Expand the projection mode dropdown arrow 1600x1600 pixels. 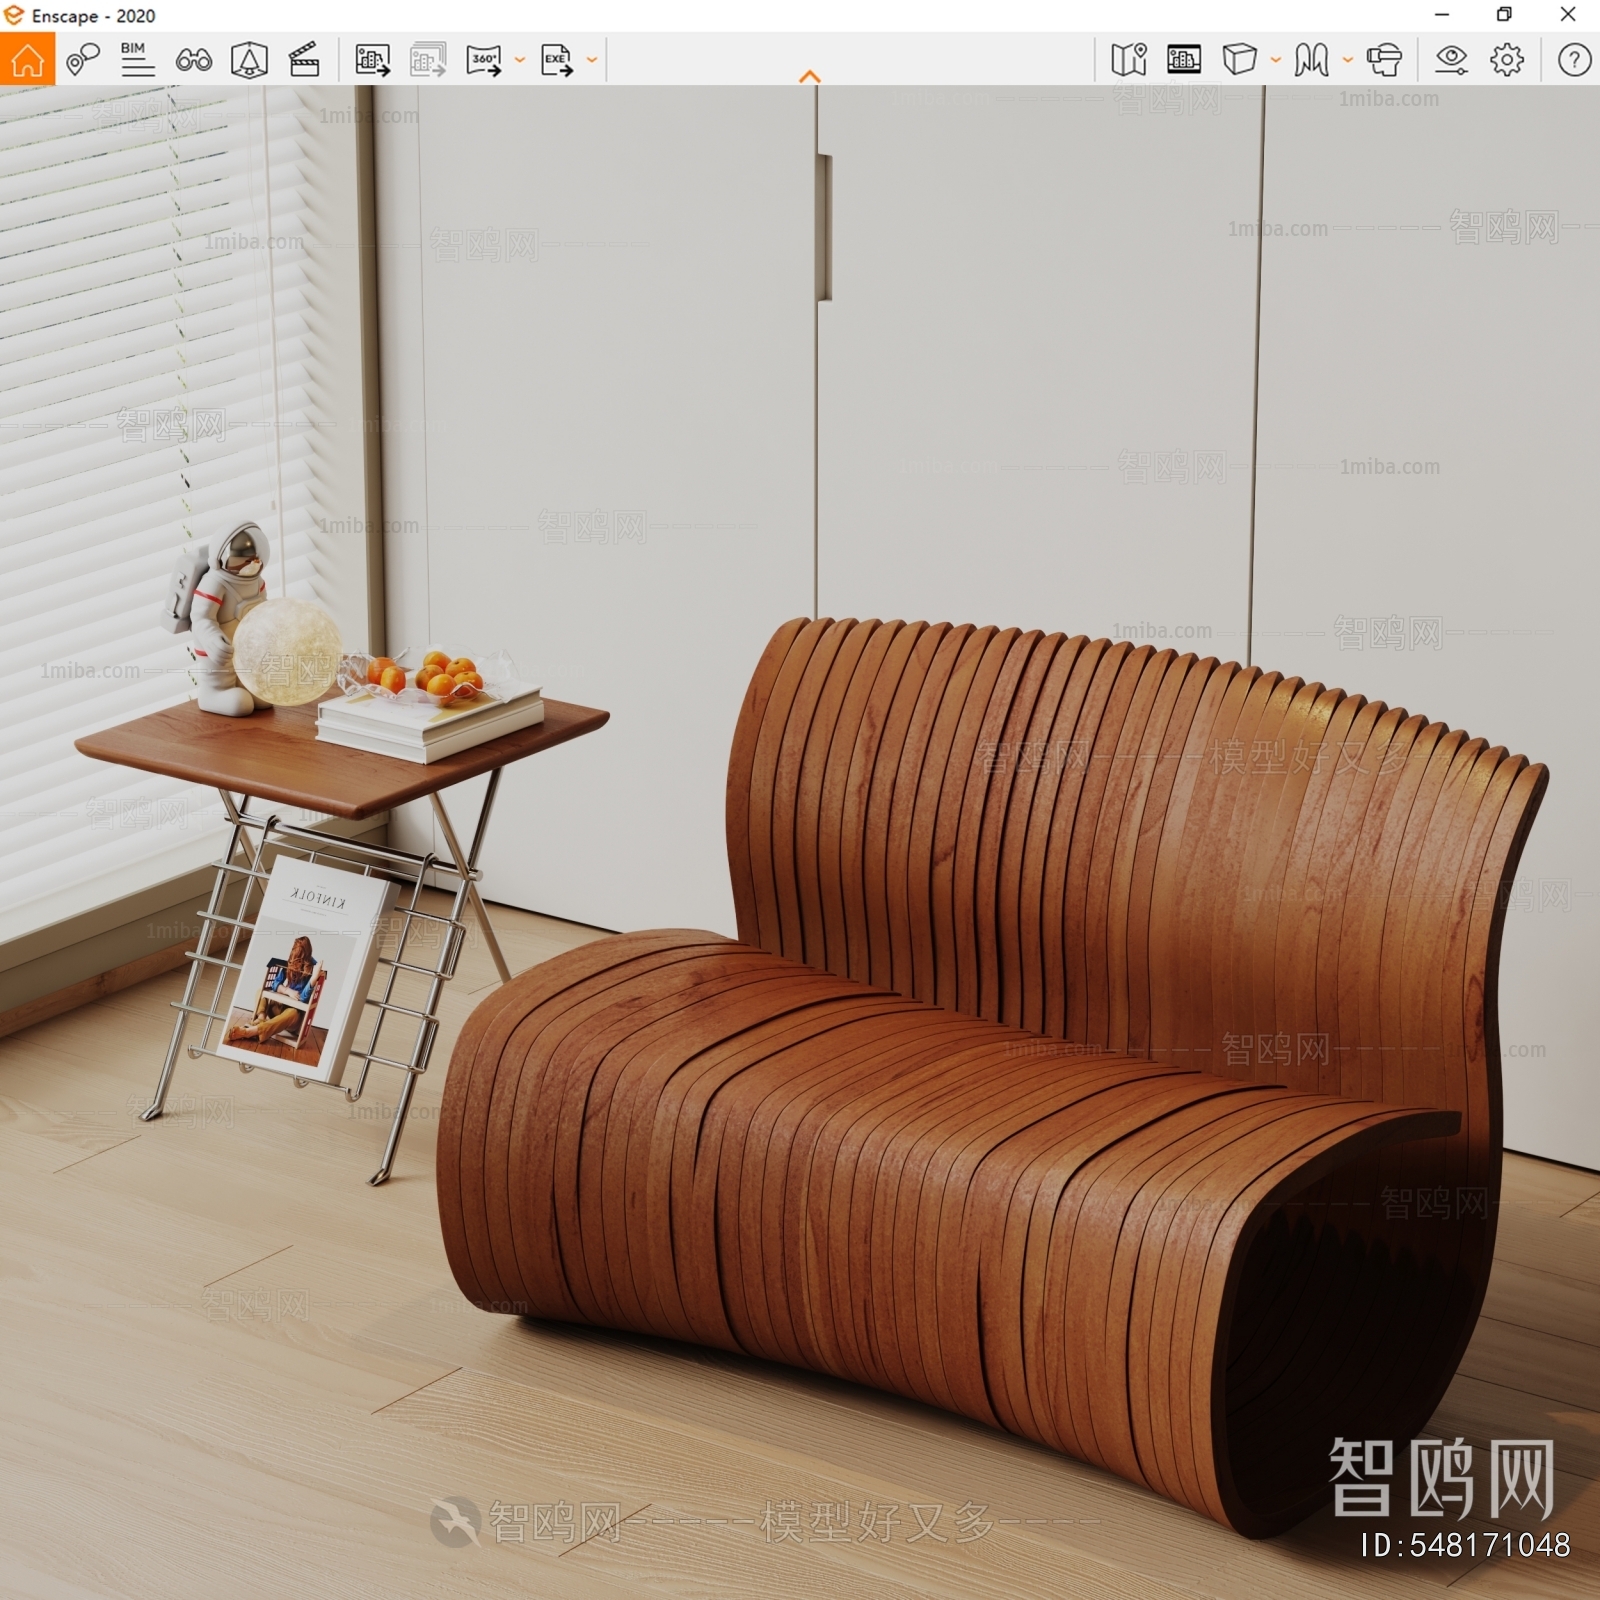tap(1276, 60)
